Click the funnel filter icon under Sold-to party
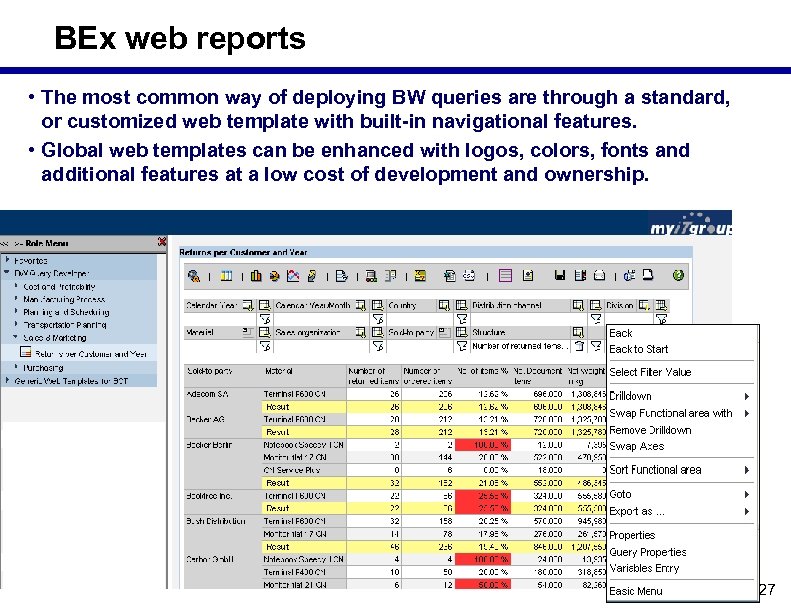The height and width of the screenshot is (609, 791). coord(462,346)
